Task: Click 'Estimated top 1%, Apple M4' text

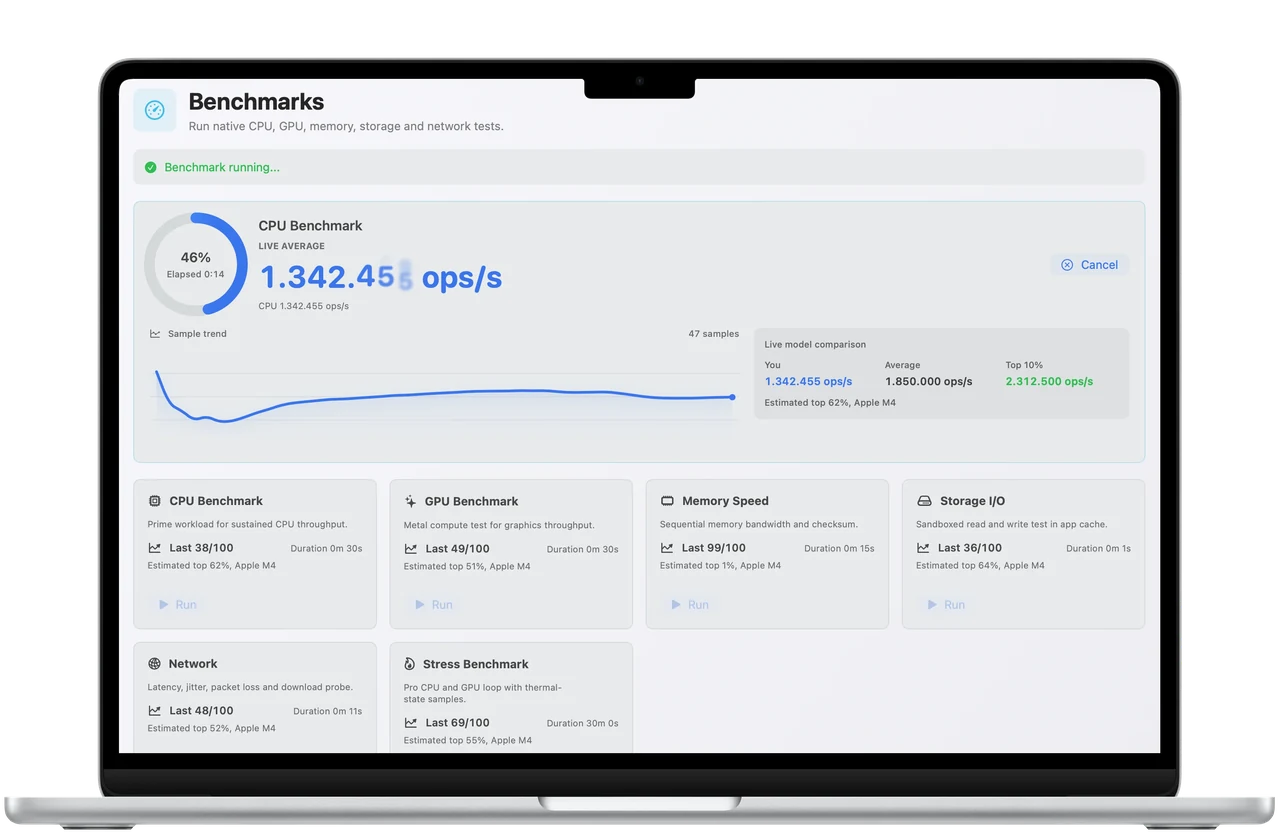Action: tap(720, 566)
